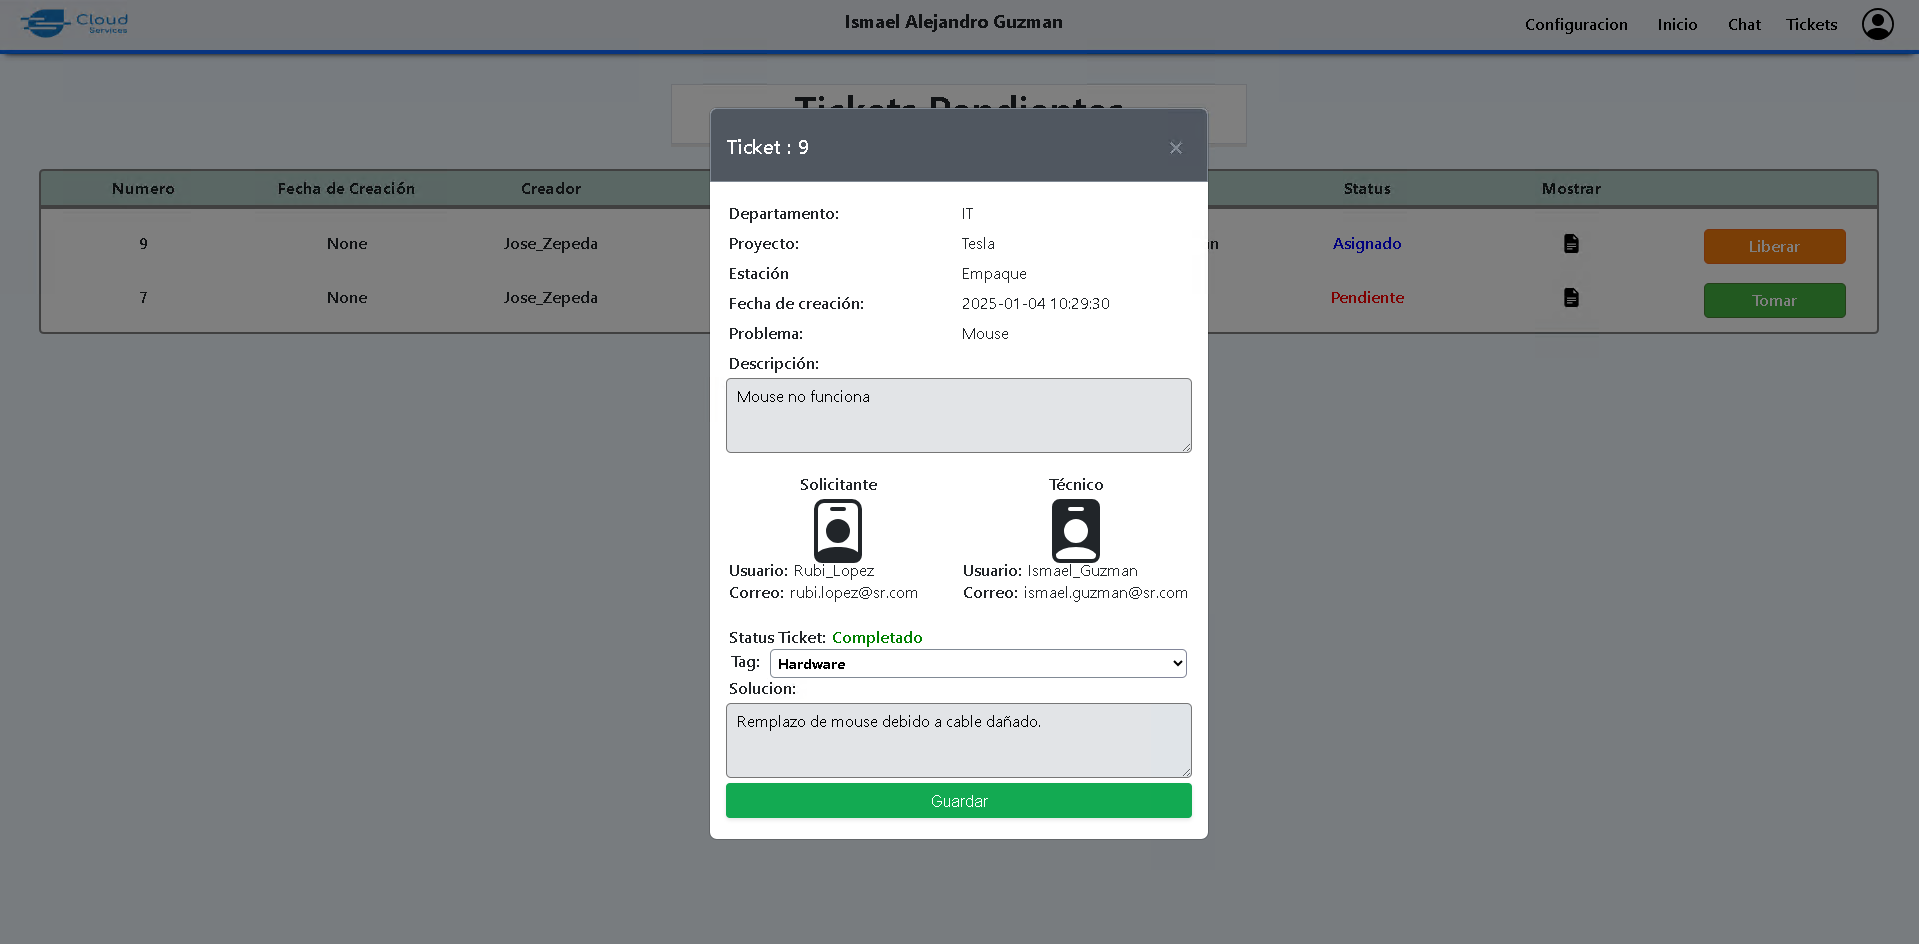Open the Chat page
The height and width of the screenshot is (944, 1919).
1743,25
